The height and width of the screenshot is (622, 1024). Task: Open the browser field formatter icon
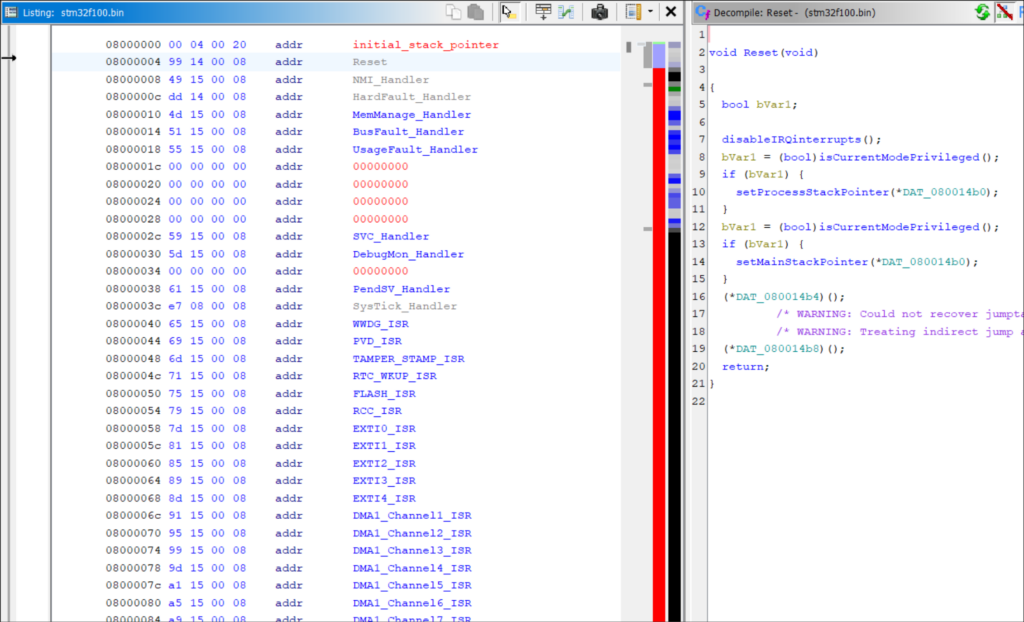[543, 12]
